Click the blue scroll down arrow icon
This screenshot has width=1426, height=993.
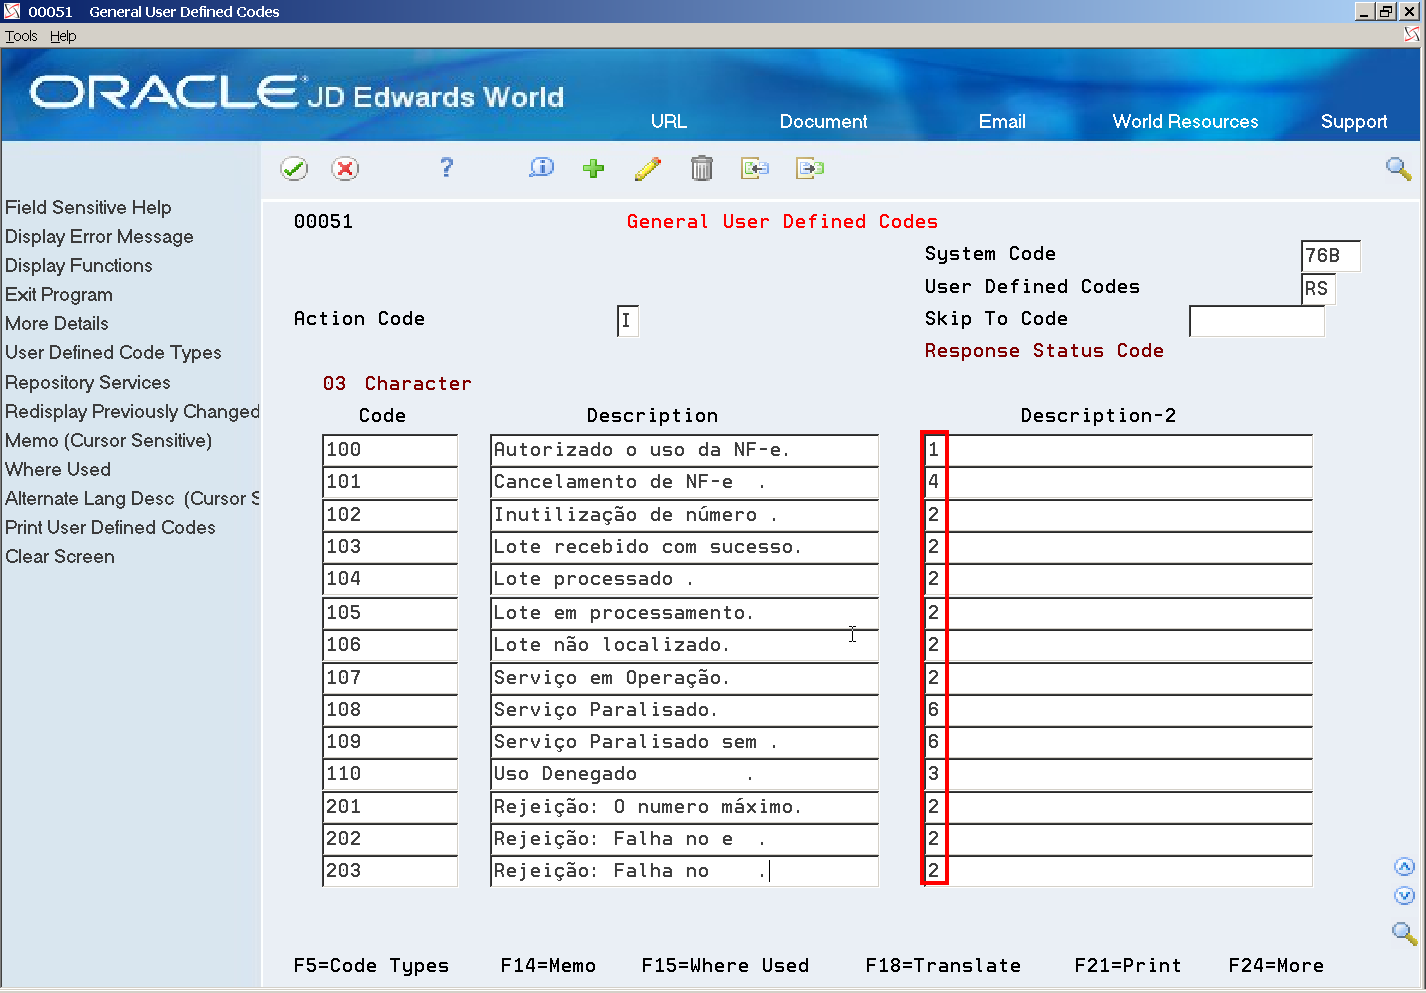(1404, 895)
